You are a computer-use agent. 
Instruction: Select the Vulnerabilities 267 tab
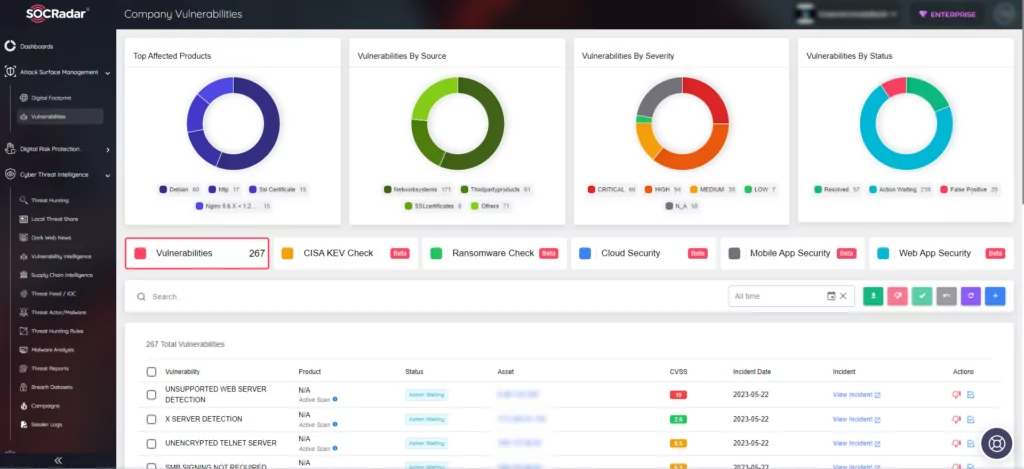click(197, 253)
